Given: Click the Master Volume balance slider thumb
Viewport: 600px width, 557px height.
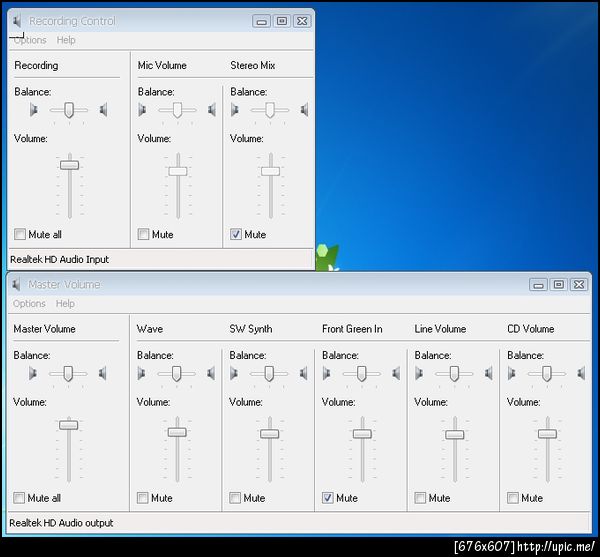Looking at the screenshot, I should point(68,374).
